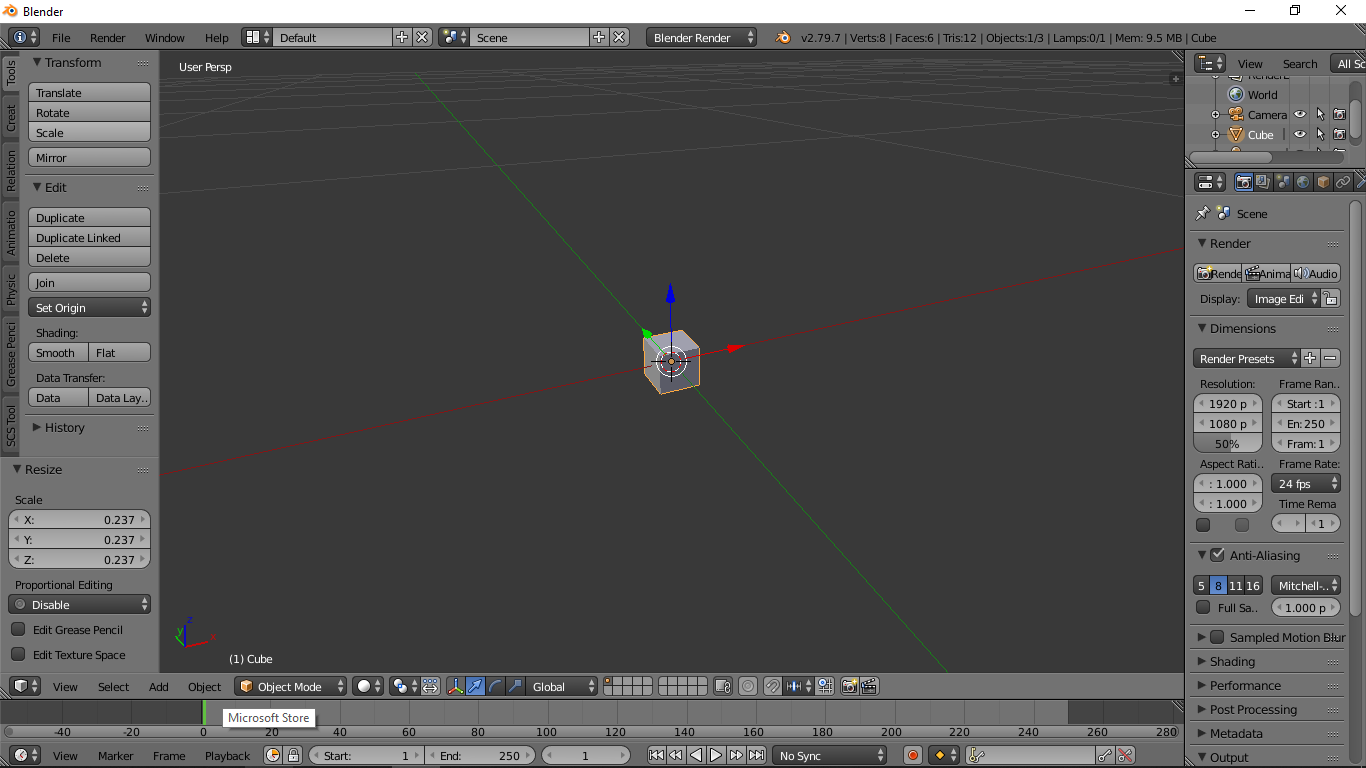Disable the Anti-Aliasing checkbox
The height and width of the screenshot is (768, 1366).
point(1217,555)
